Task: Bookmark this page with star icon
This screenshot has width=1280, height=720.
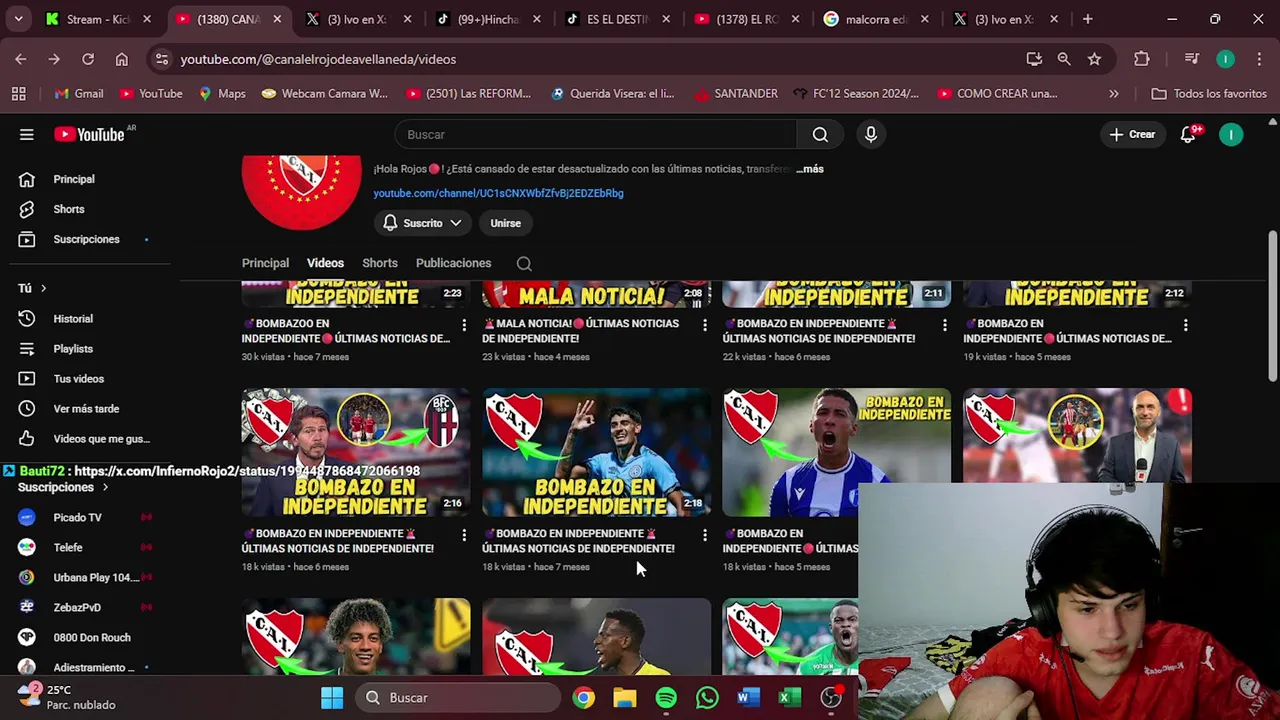Action: pos(1094,59)
